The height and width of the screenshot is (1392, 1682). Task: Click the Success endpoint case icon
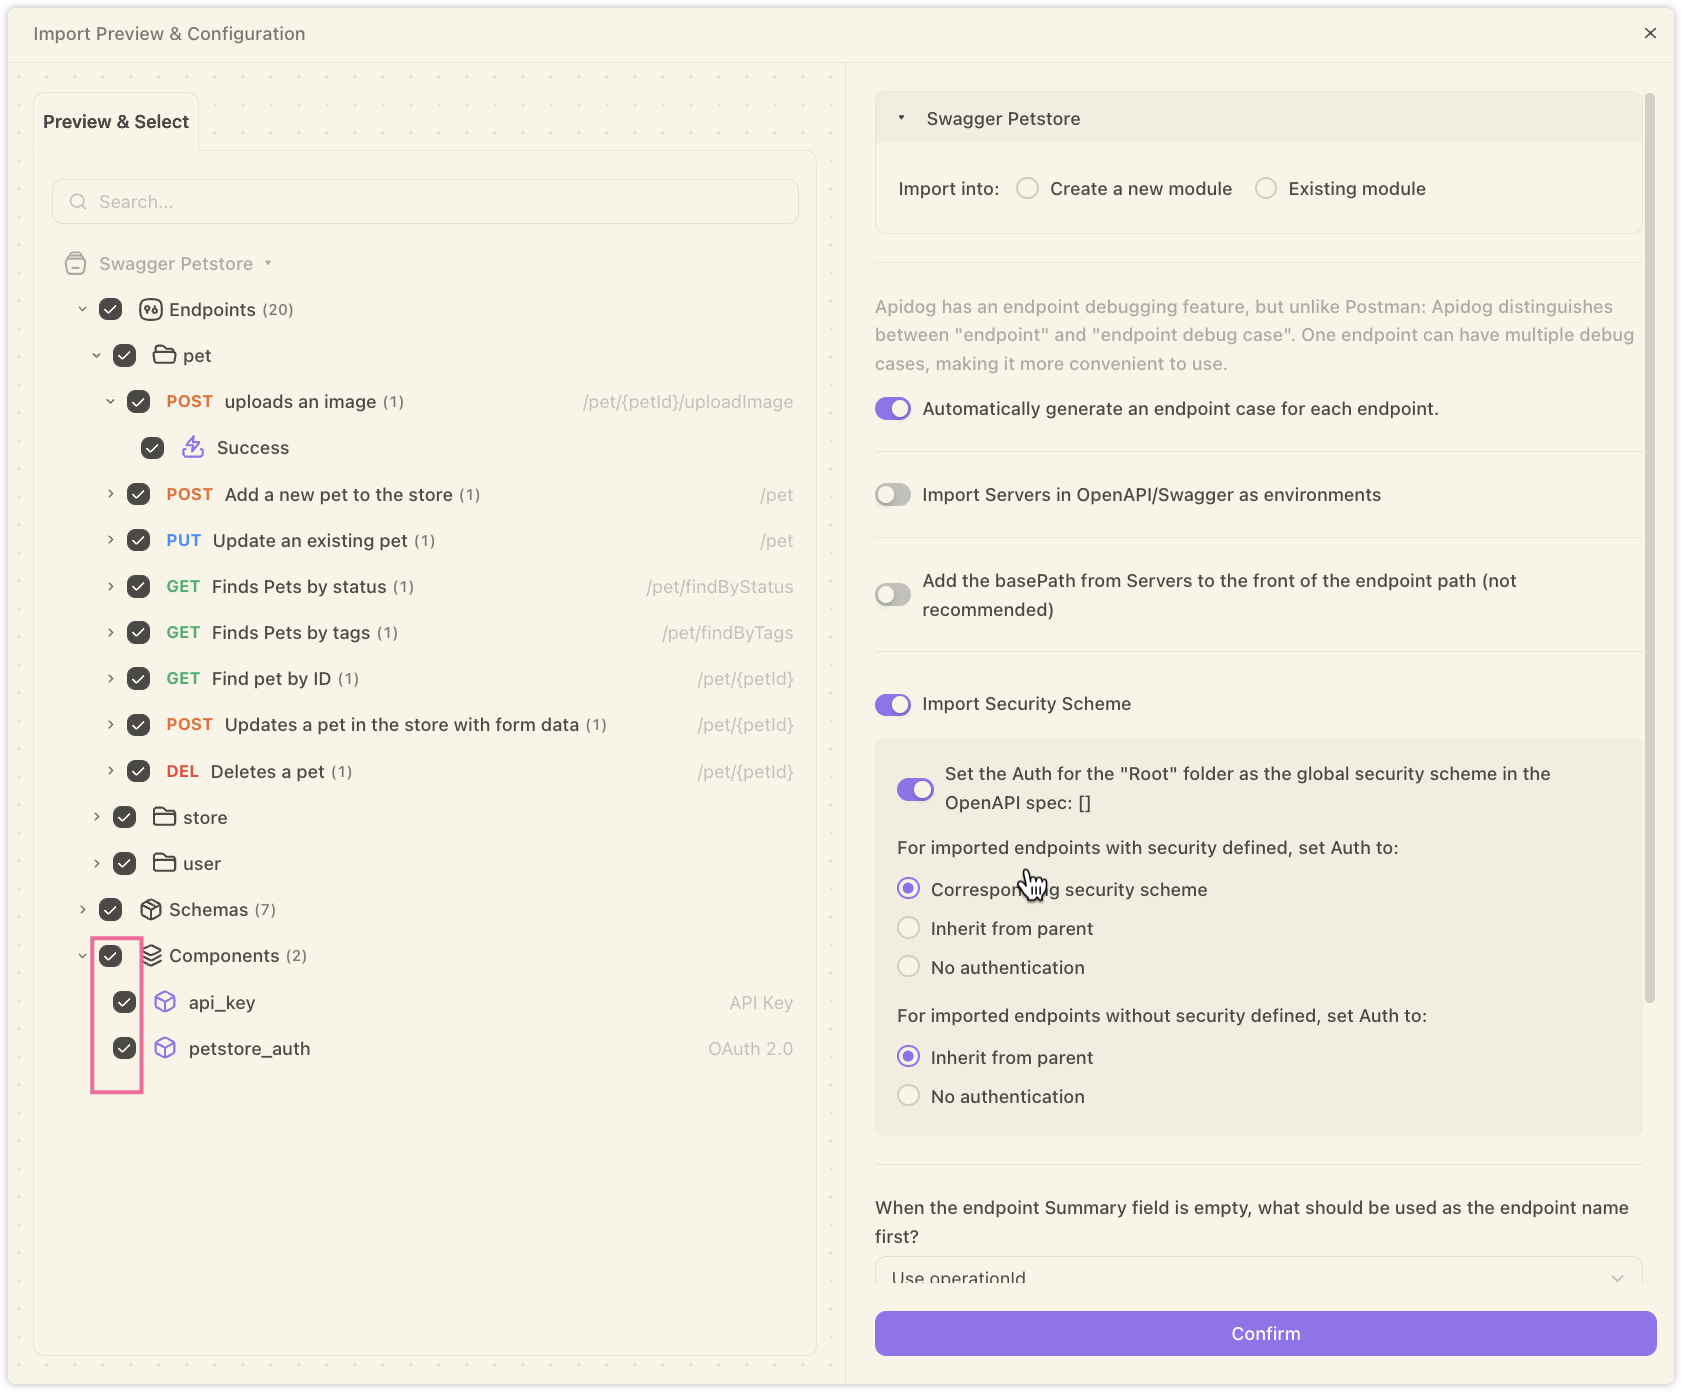(193, 447)
